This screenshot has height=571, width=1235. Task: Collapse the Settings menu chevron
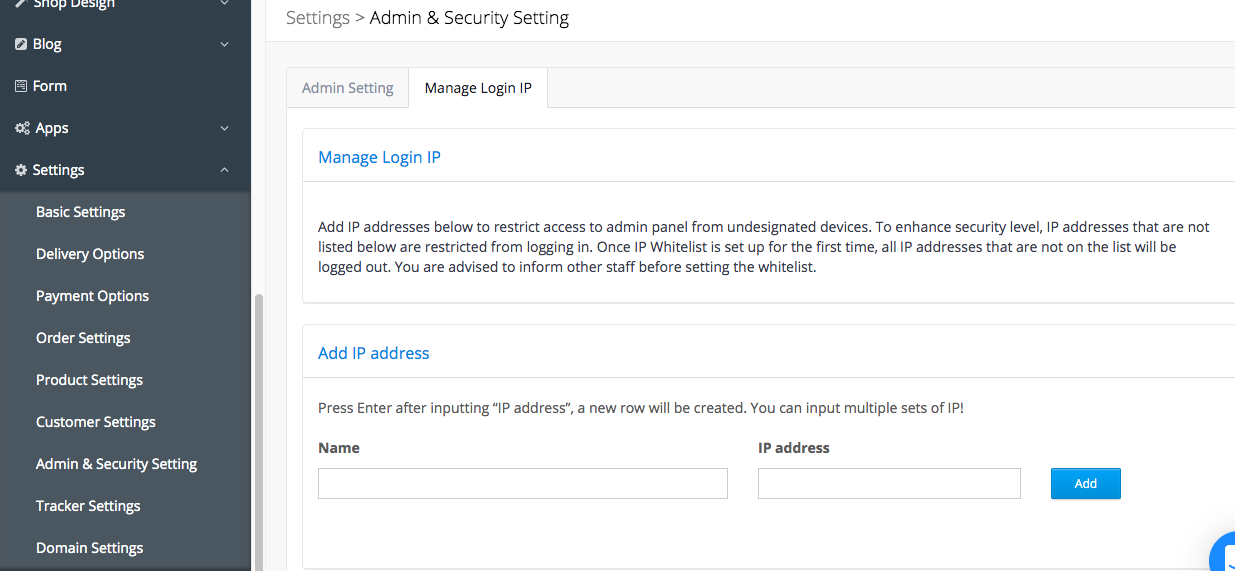click(225, 170)
